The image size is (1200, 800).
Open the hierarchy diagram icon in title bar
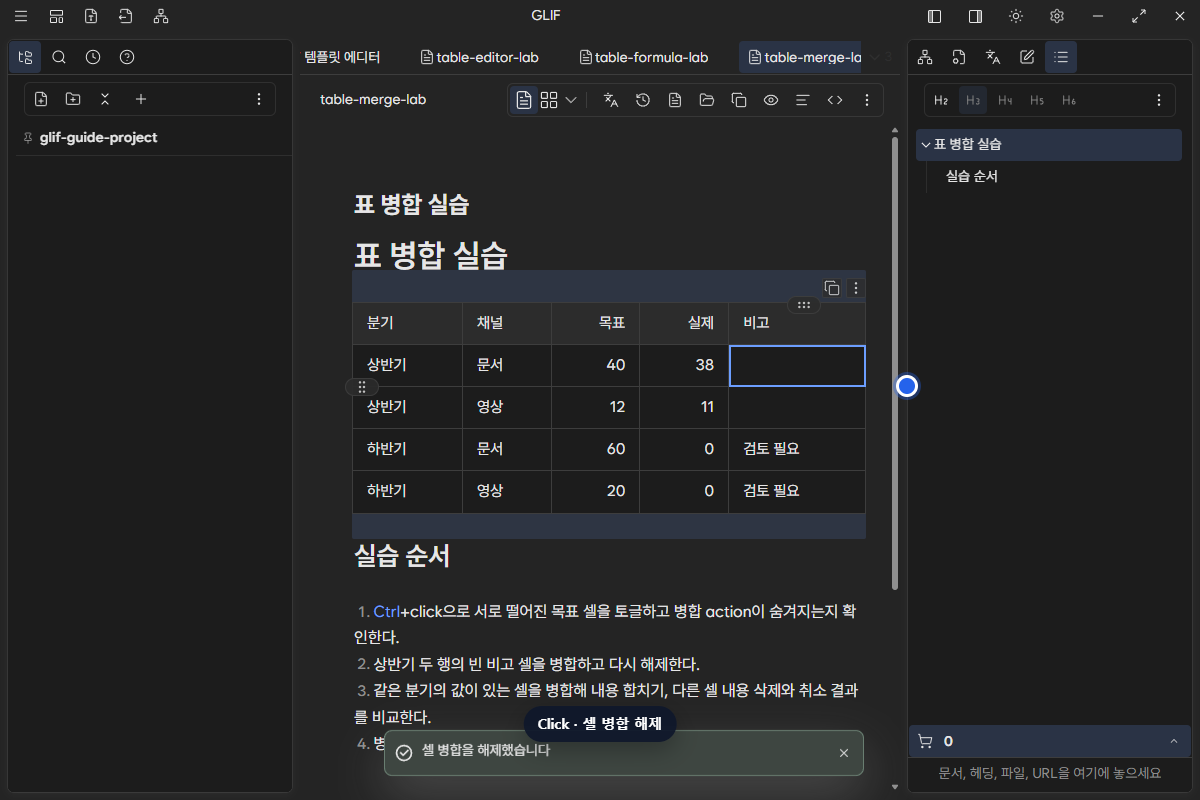[x=161, y=16]
